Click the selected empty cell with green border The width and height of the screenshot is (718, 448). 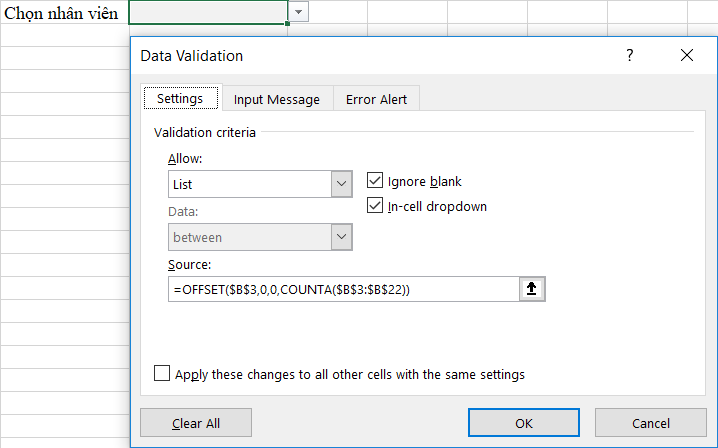coord(208,12)
